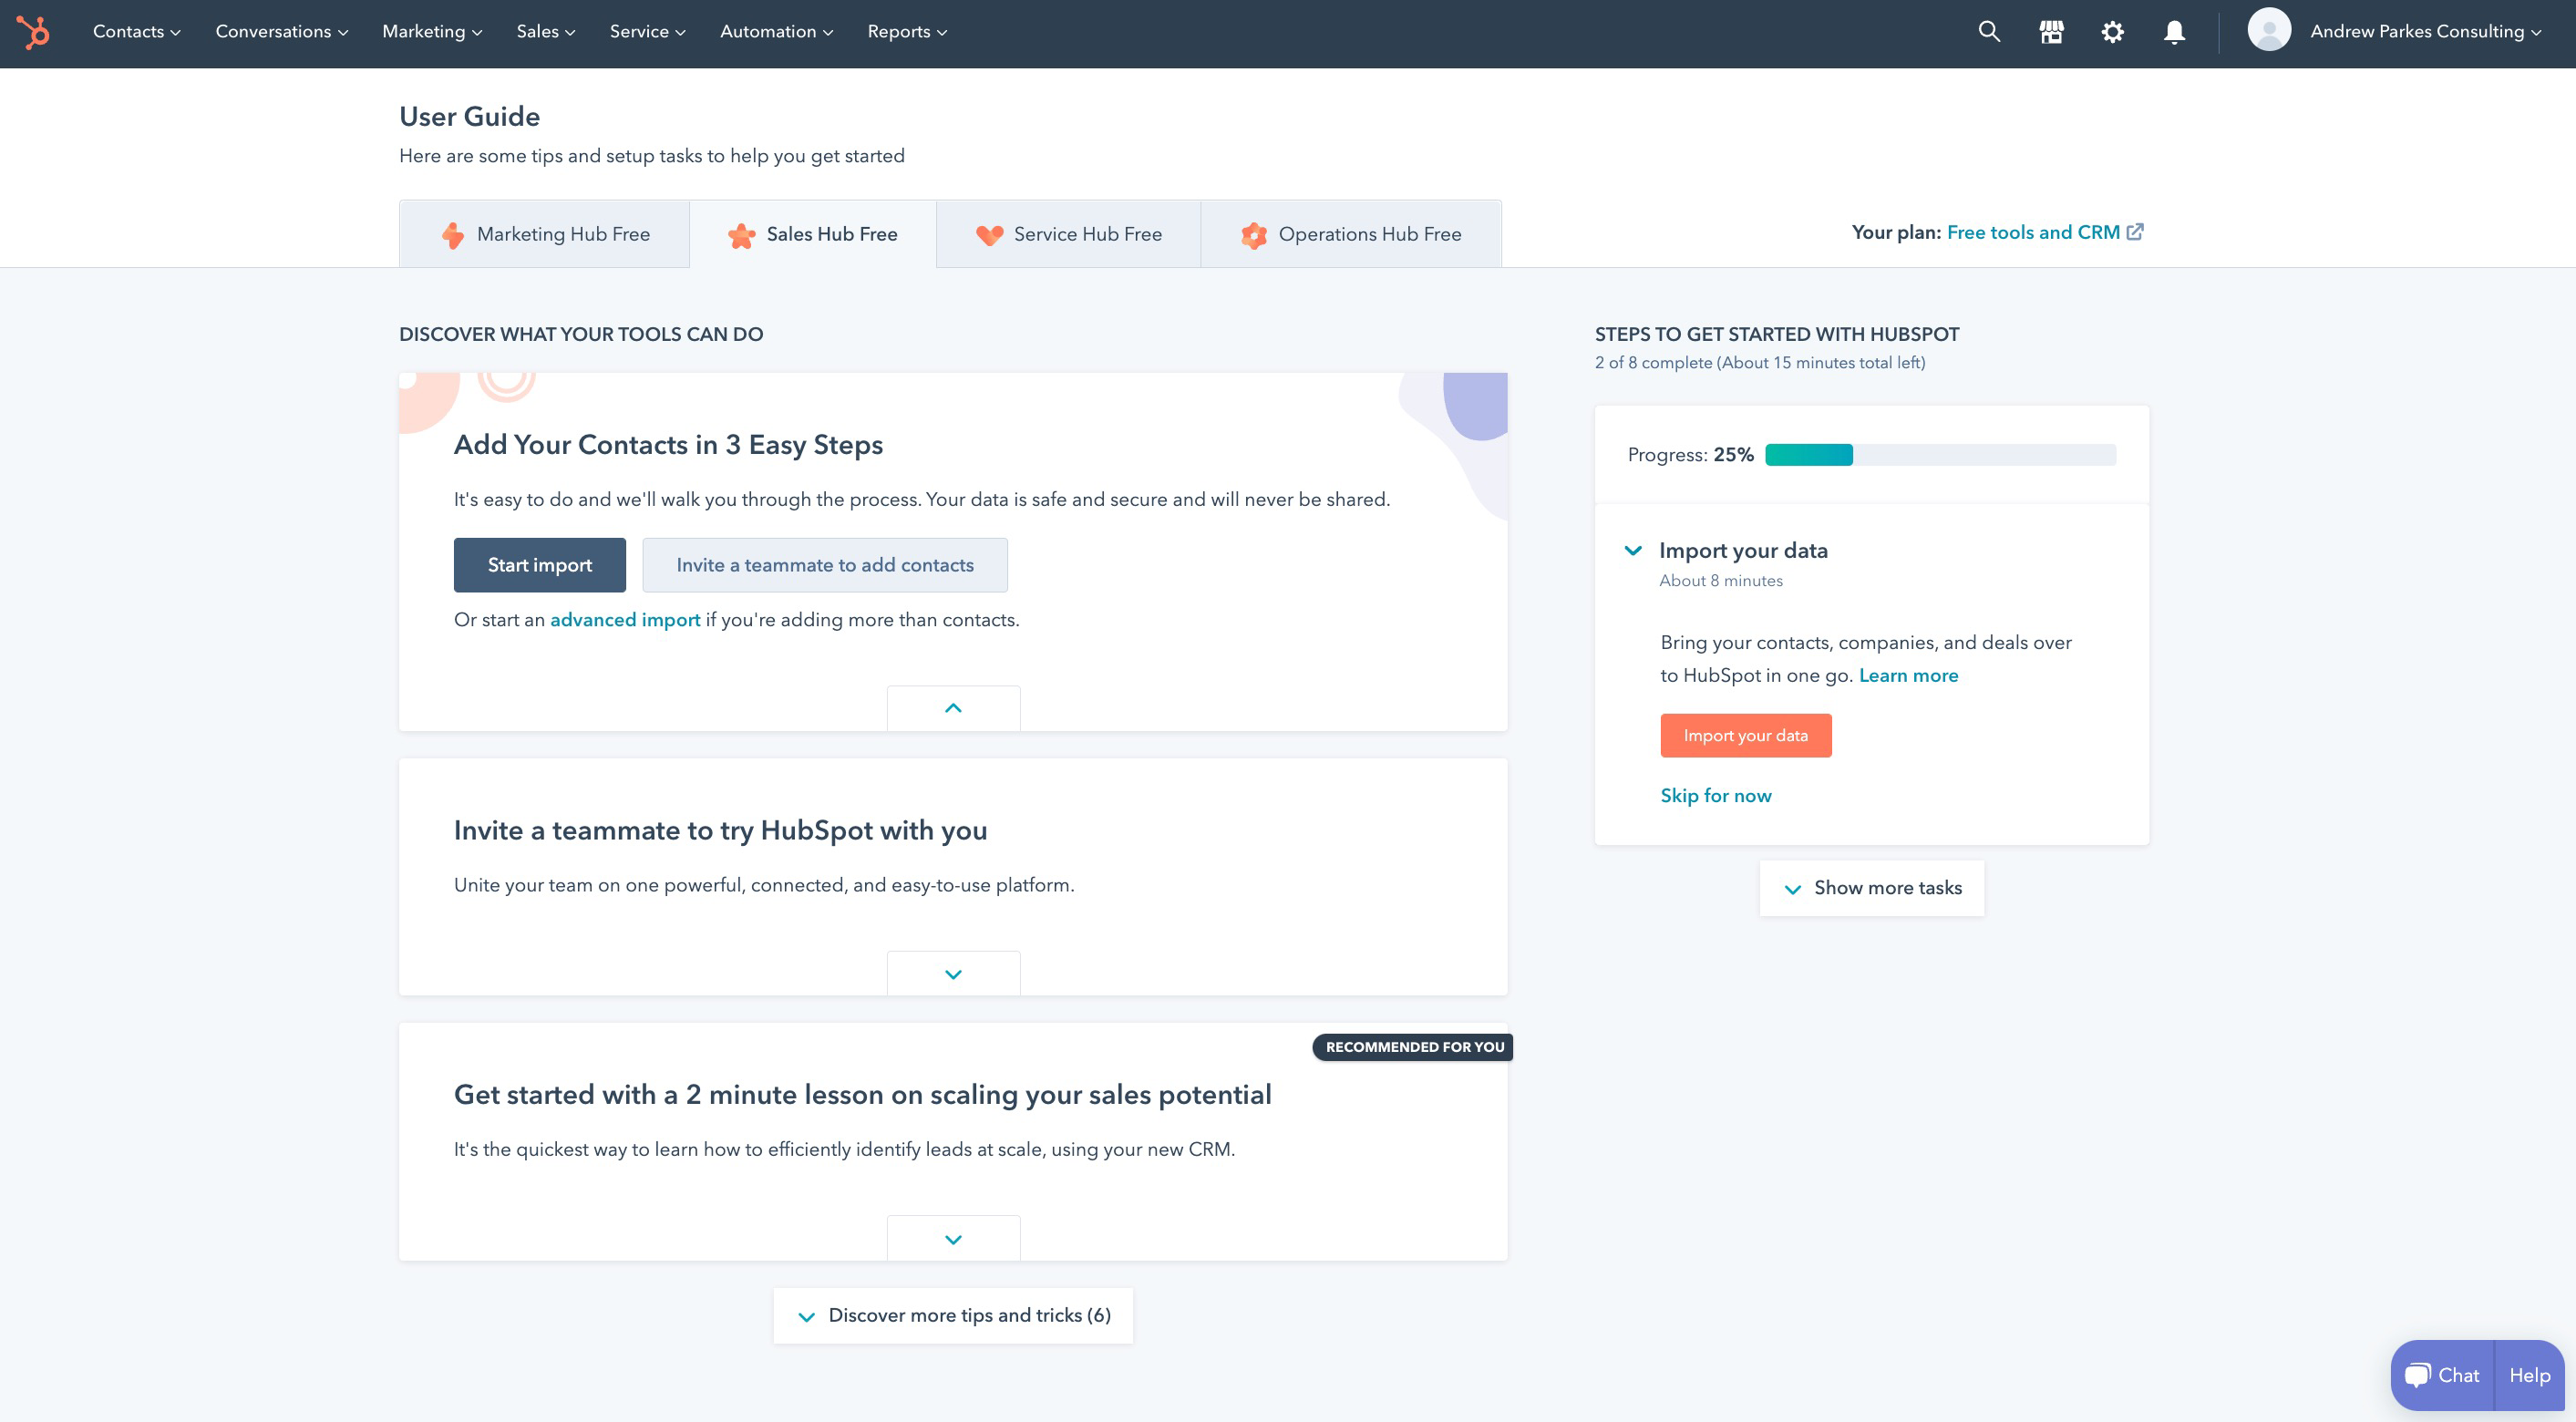
Task: Open the notifications bell icon
Action: tap(2174, 32)
